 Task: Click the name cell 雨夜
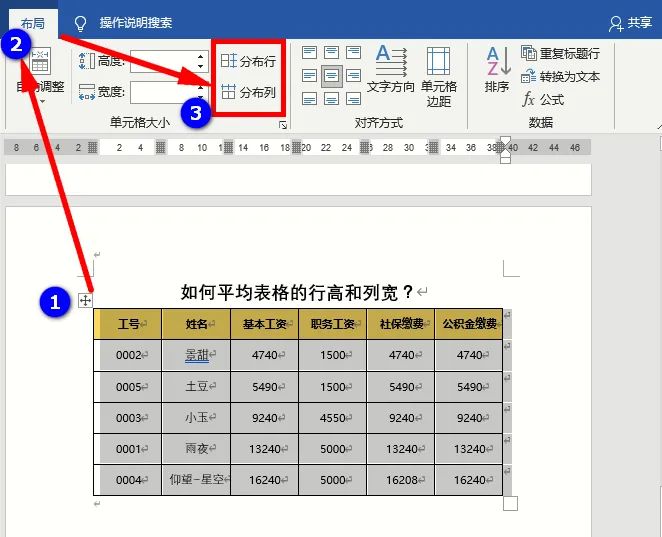click(196, 449)
